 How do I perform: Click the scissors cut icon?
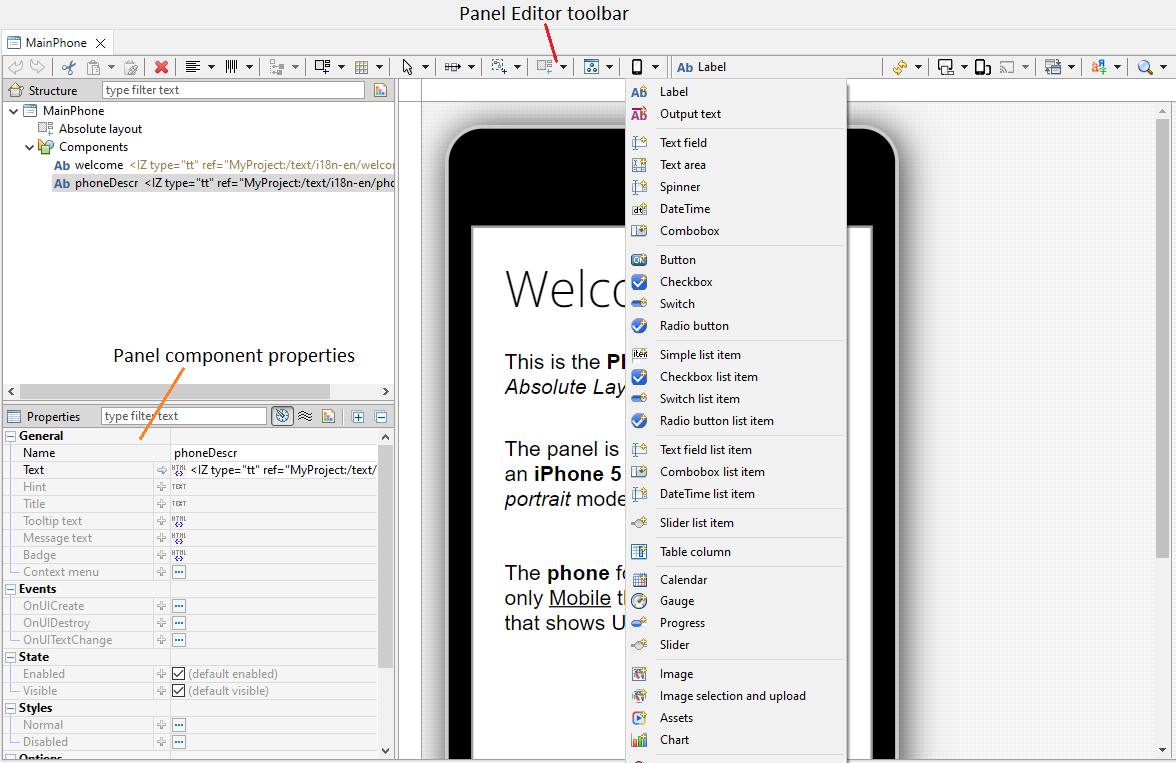pyautogui.click(x=68, y=67)
